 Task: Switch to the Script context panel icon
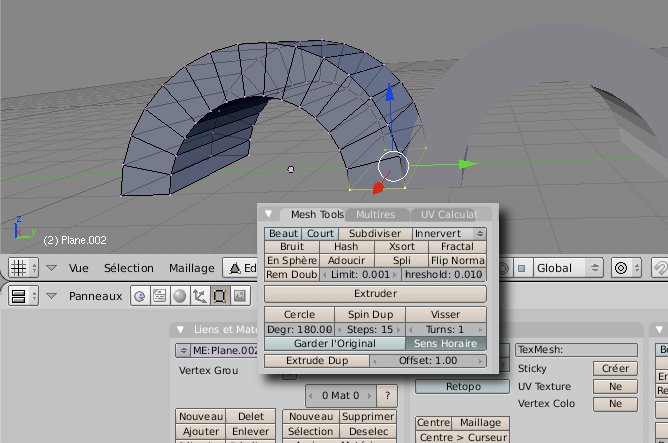160,296
